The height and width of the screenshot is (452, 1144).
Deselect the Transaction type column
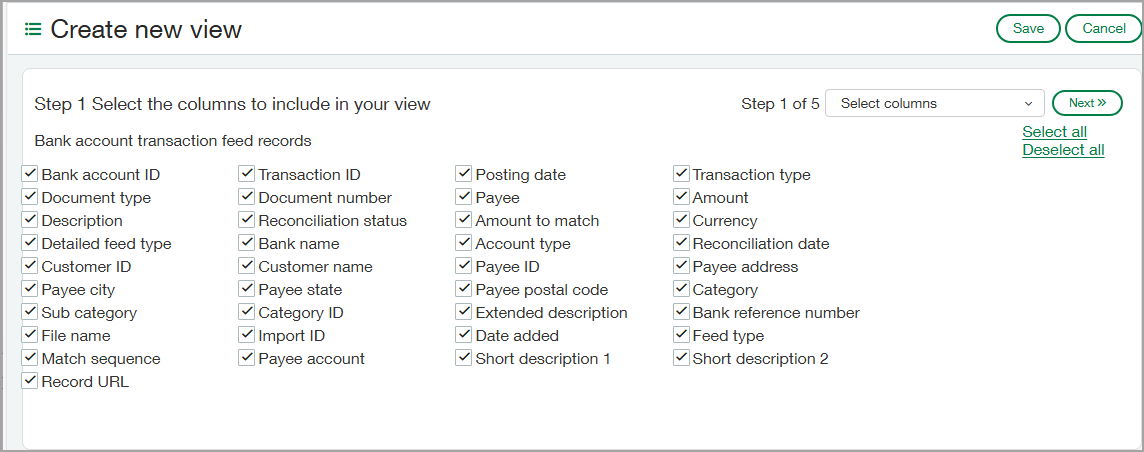click(681, 174)
